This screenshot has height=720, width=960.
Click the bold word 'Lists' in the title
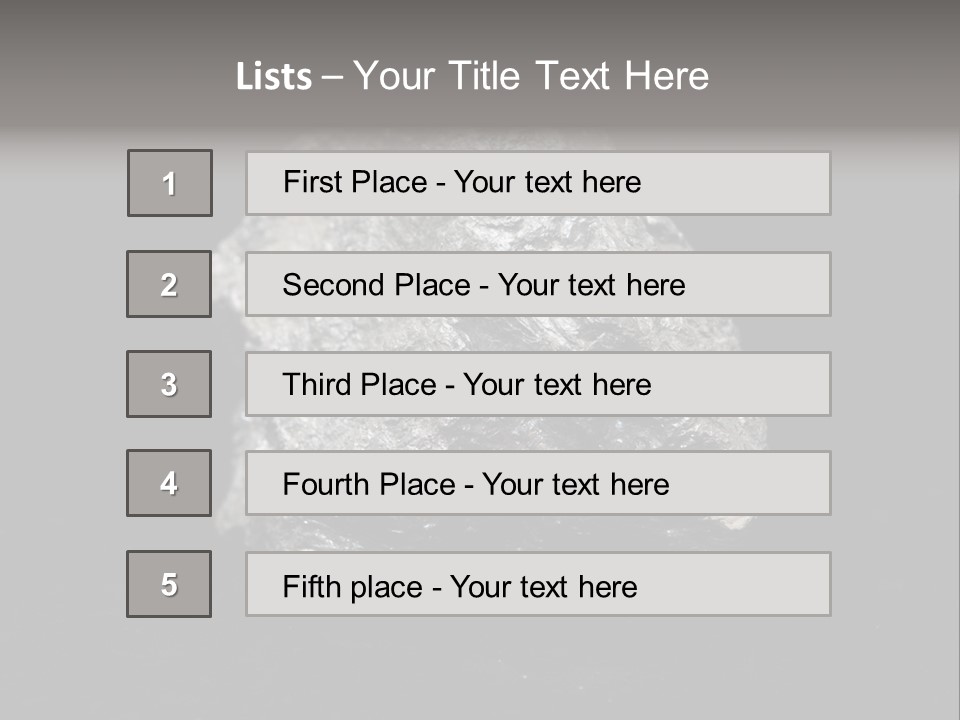pyautogui.click(x=274, y=77)
